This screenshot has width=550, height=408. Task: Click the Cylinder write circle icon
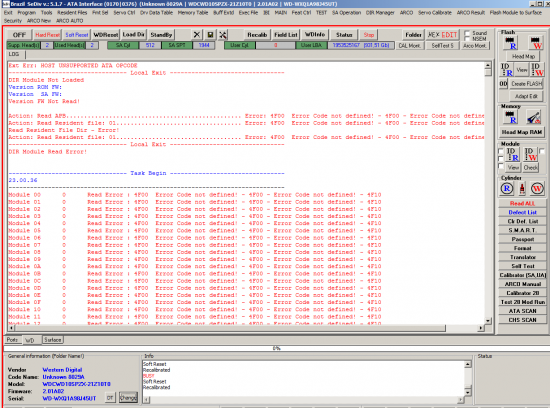click(537, 189)
